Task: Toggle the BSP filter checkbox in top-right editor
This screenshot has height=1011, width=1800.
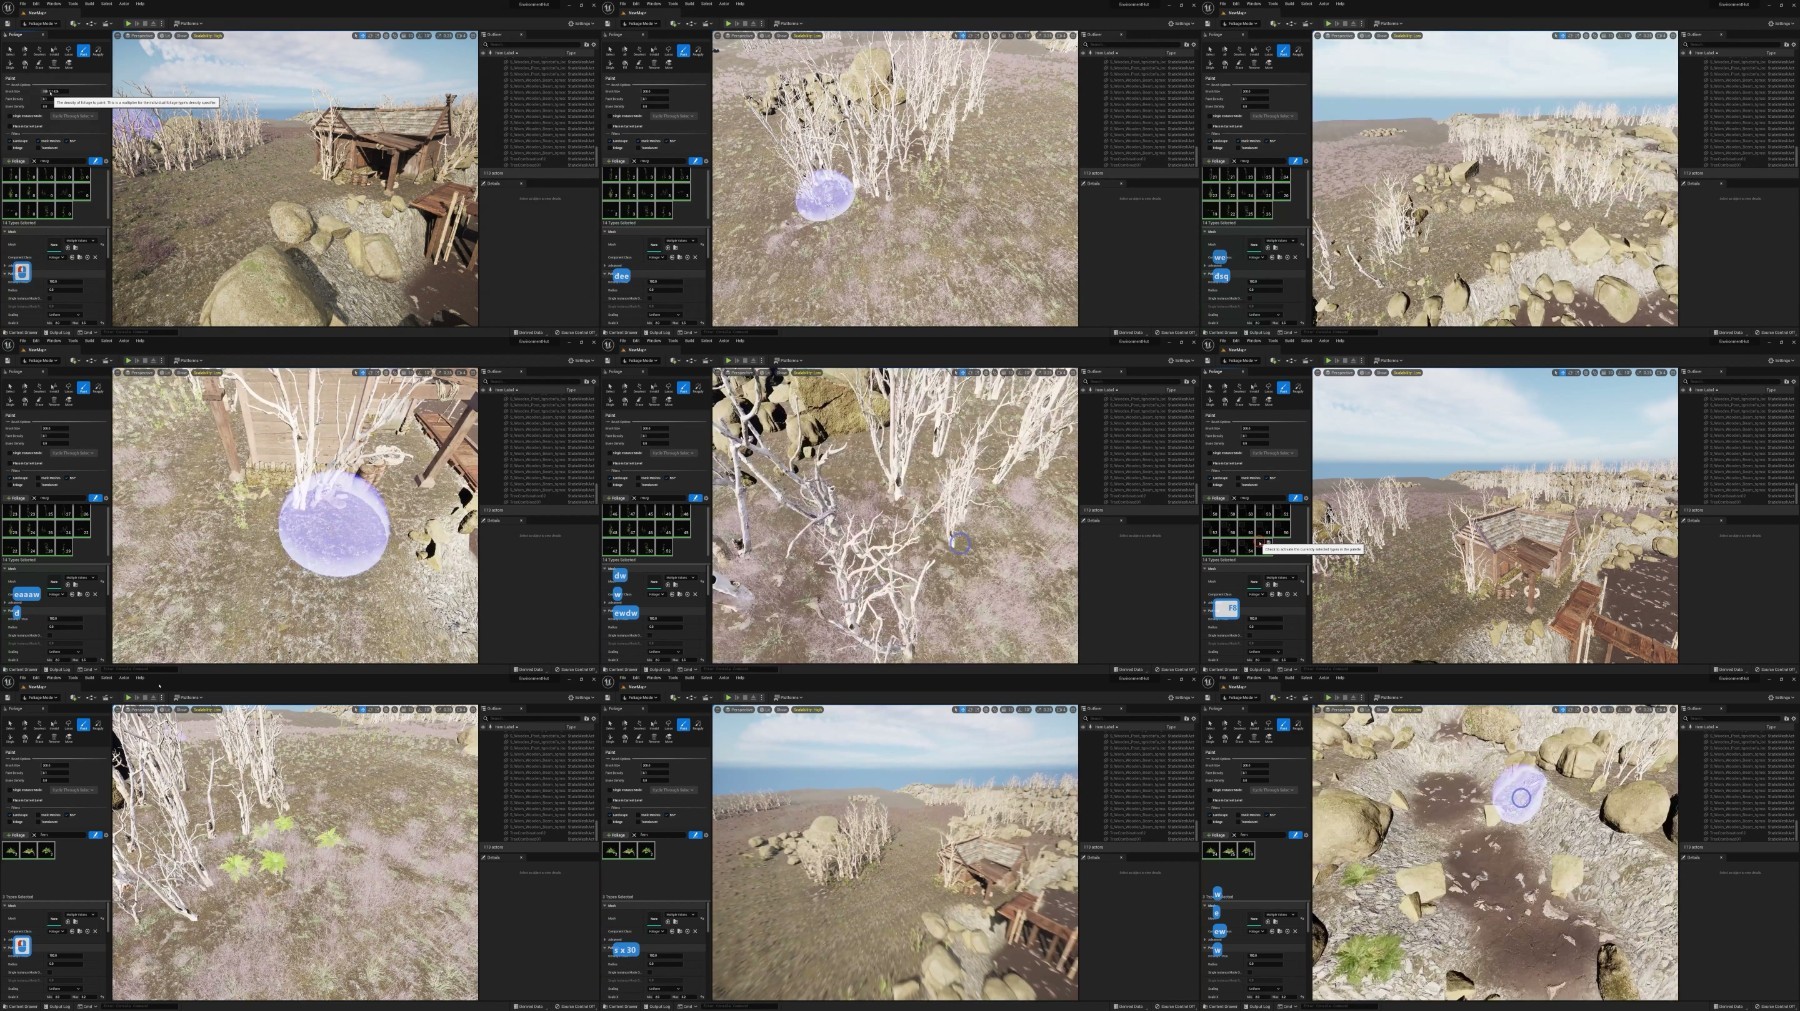Action: pos(1268,141)
